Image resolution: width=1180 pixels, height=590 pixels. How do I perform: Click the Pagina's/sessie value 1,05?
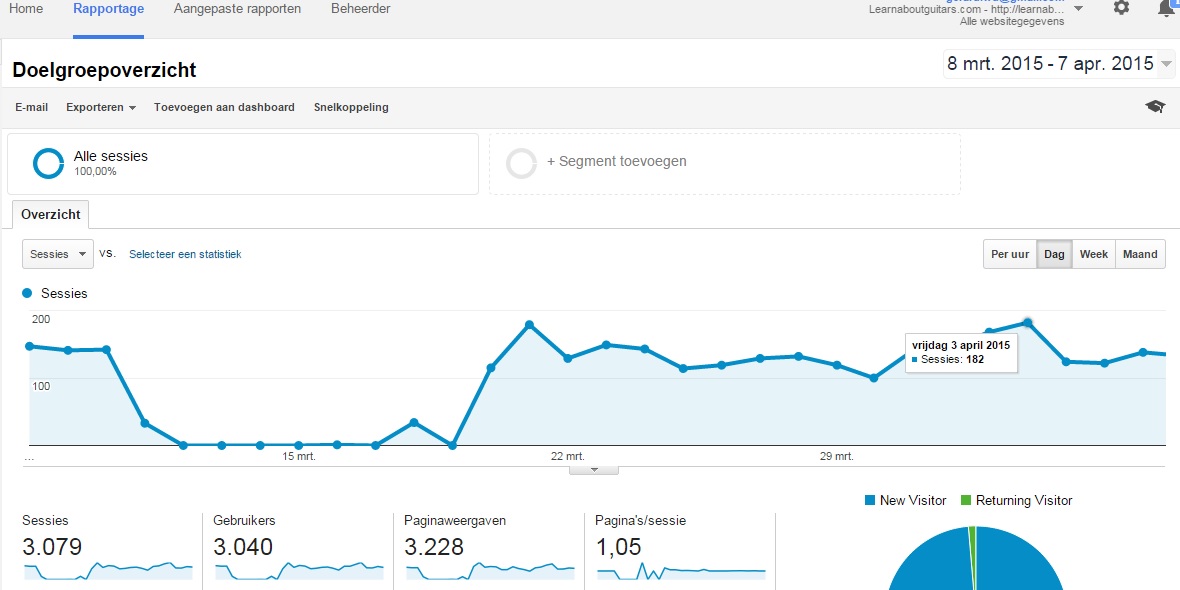pyautogui.click(x=618, y=546)
